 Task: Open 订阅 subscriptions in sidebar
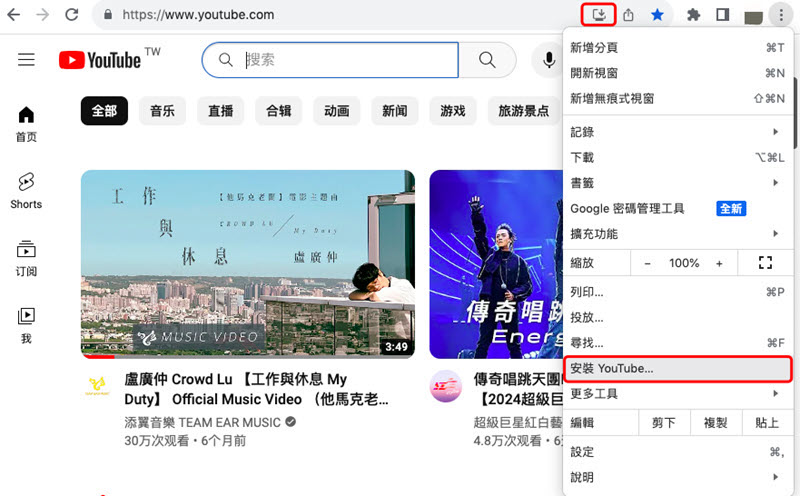(26, 258)
